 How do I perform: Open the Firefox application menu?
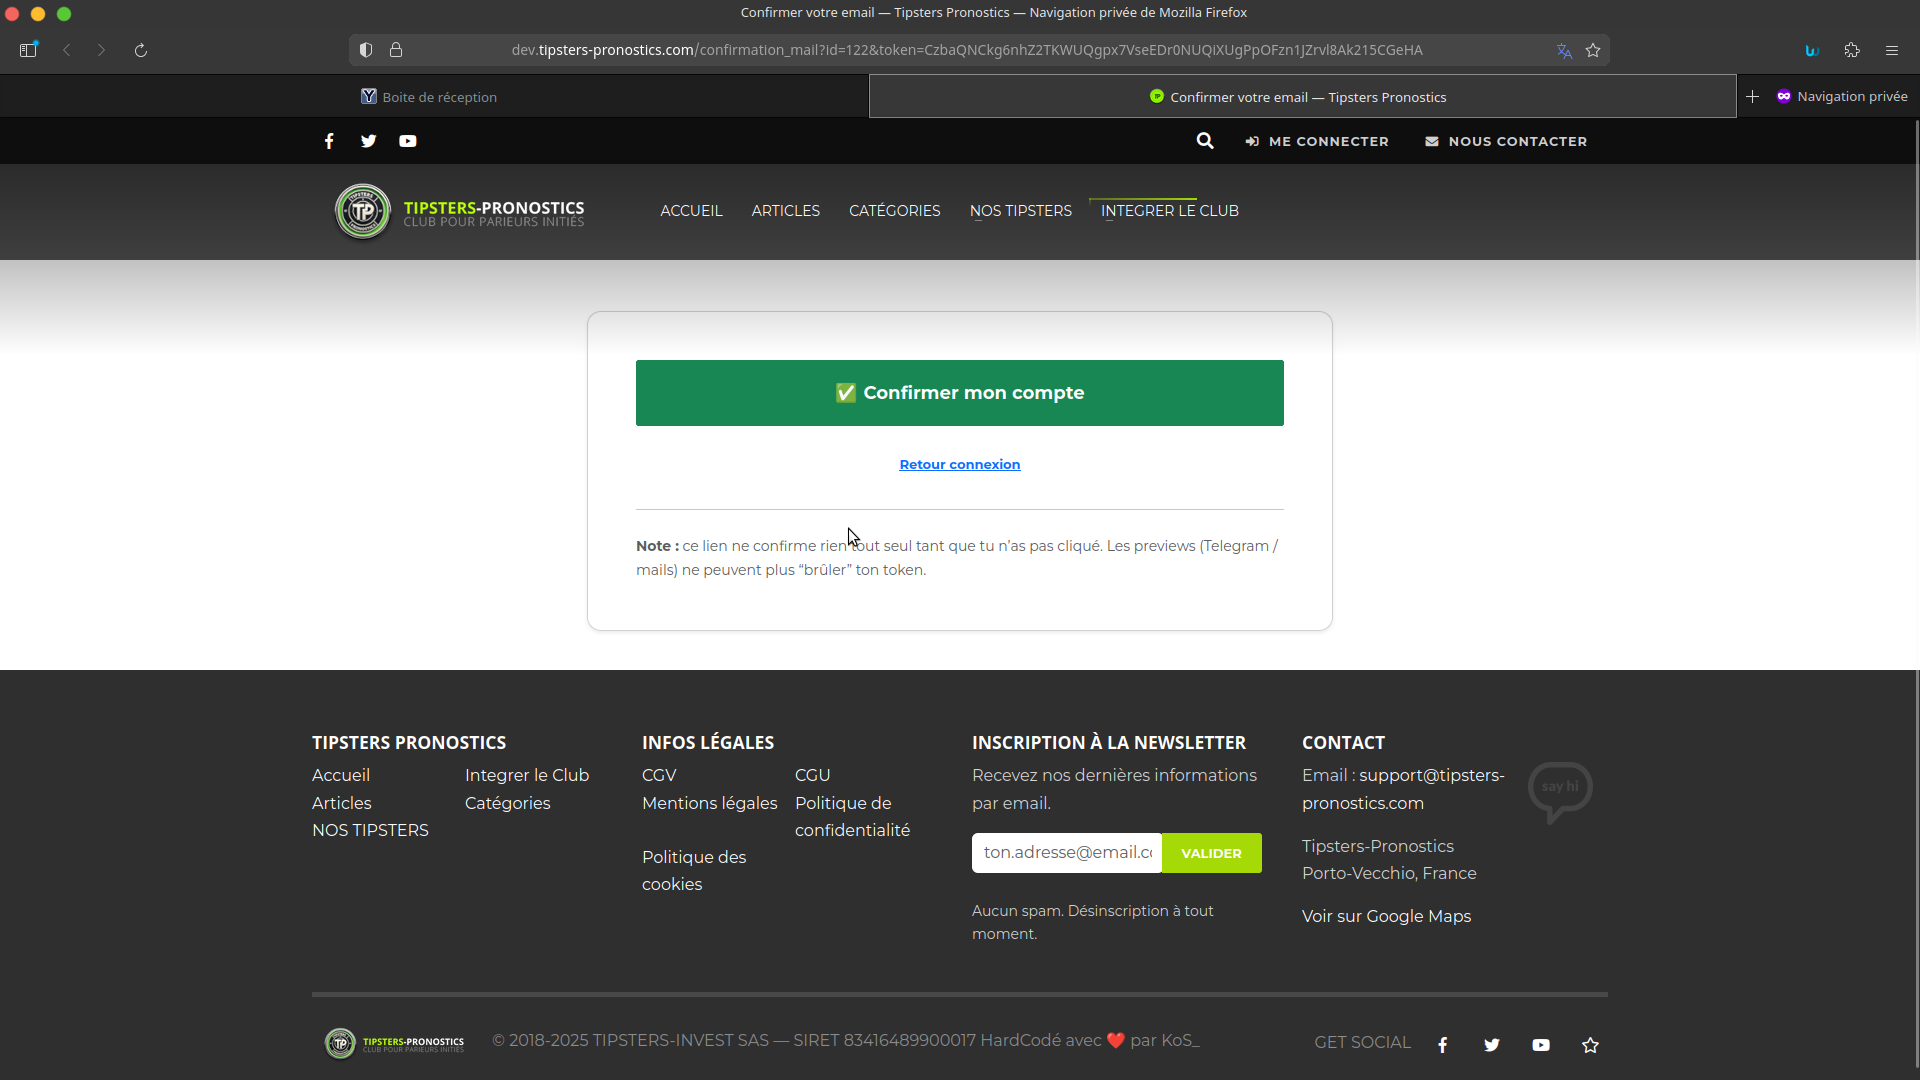(1892, 50)
